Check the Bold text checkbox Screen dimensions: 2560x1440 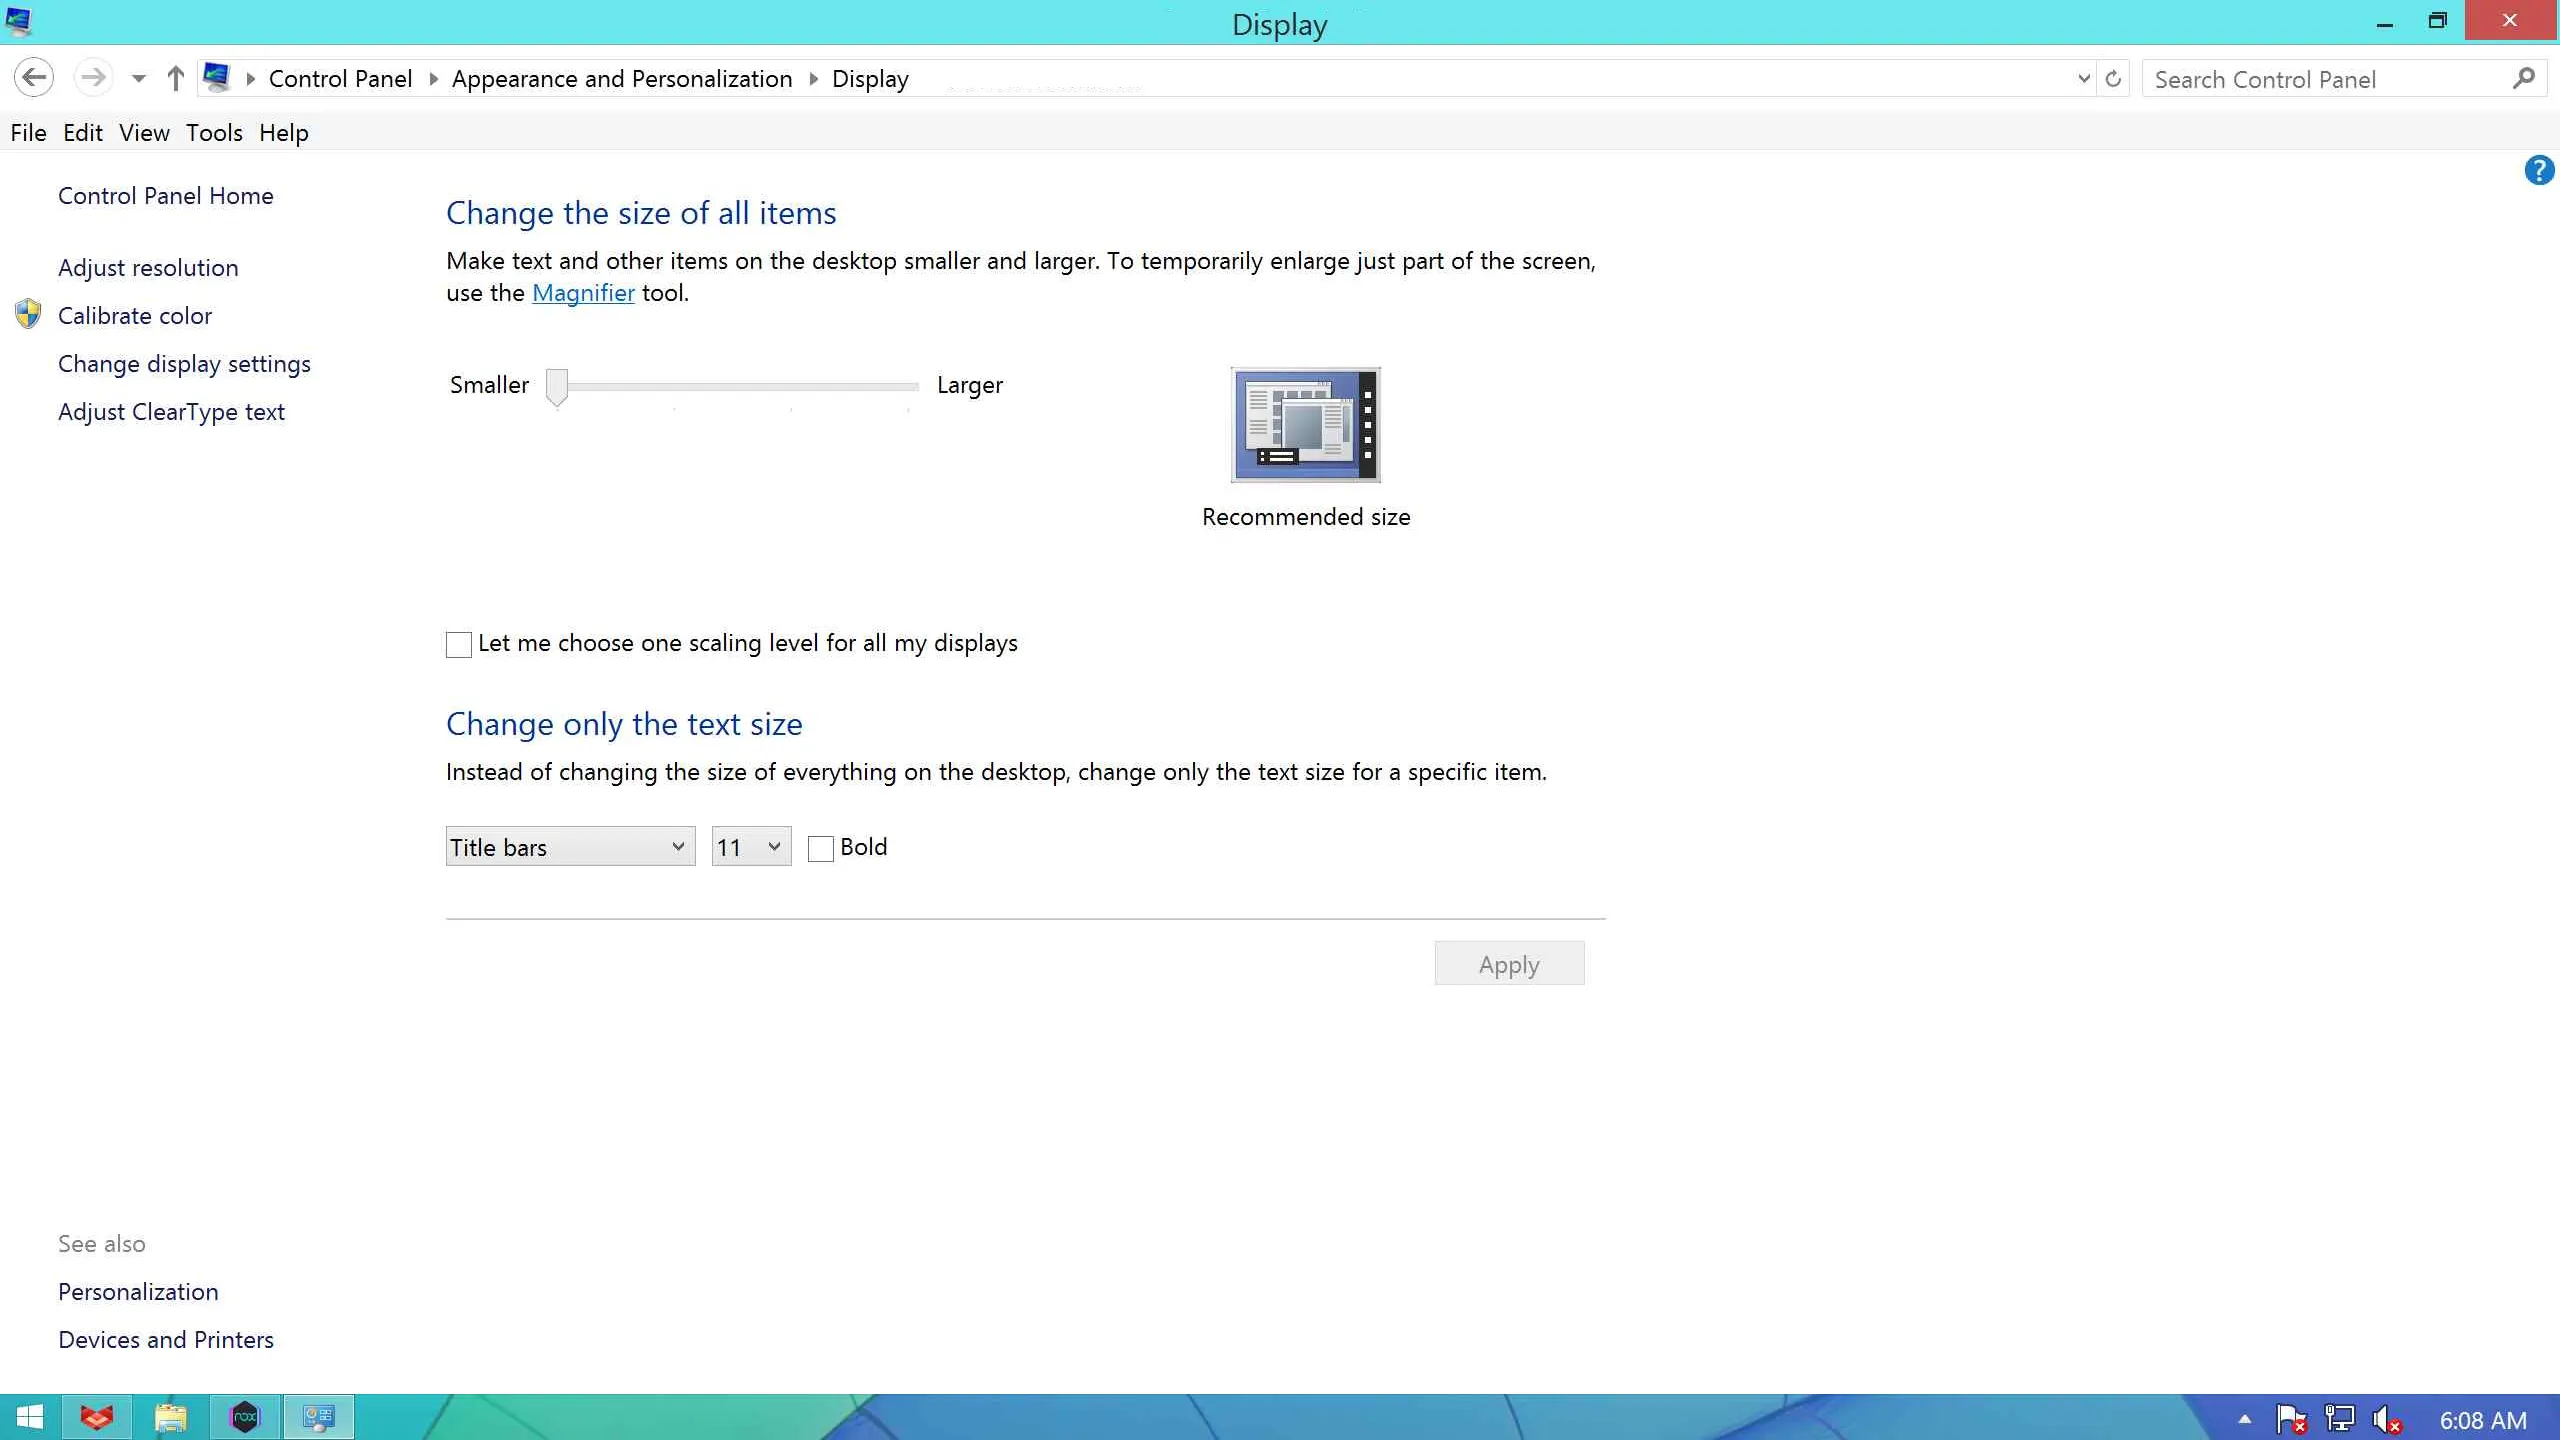click(821, 848)
